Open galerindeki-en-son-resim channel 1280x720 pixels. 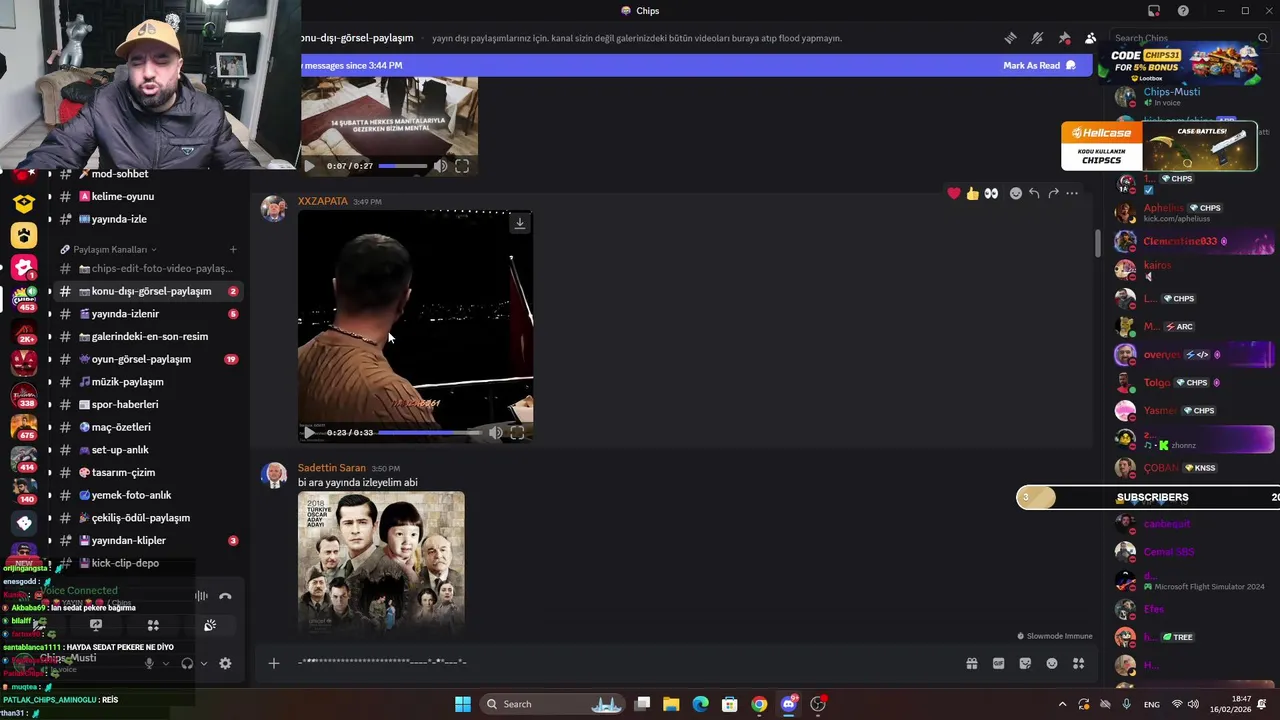point(148,337)
